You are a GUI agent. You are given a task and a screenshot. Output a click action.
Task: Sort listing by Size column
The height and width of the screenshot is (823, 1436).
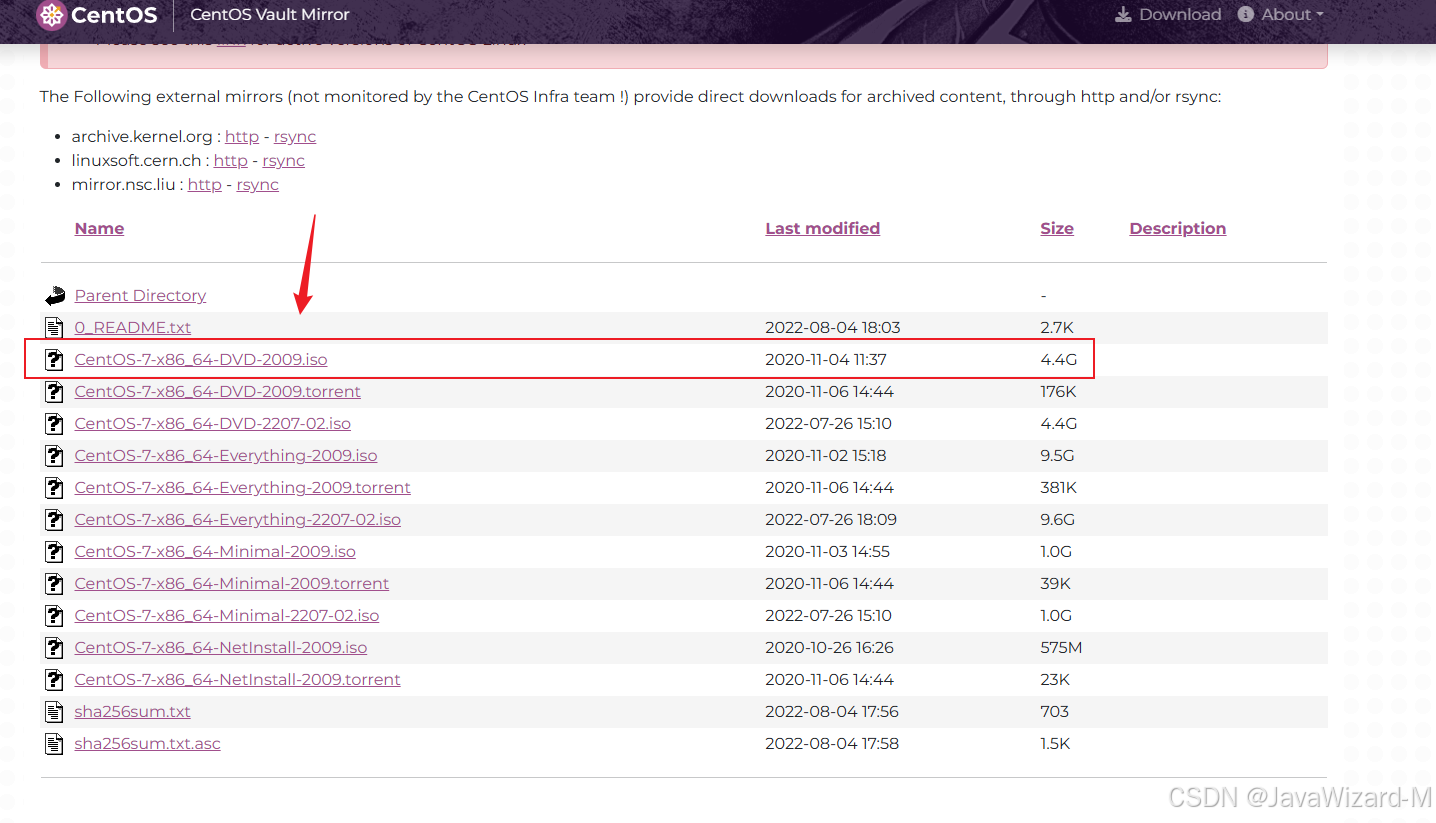(x=1056, y=228)
